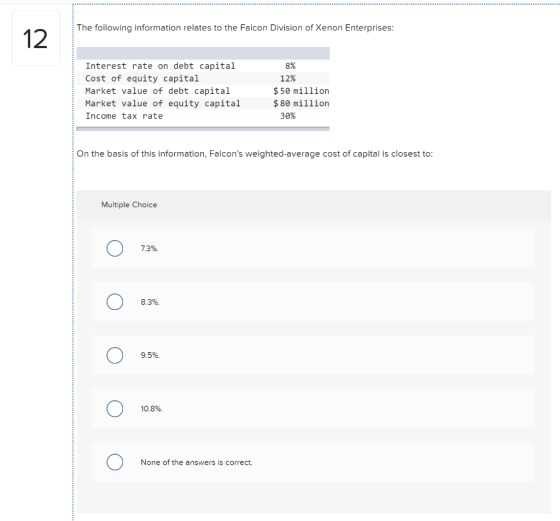560x521 pixels.
Task: Click the $80 million equity value
Action: pyautogui.click(x=301, y=104)
